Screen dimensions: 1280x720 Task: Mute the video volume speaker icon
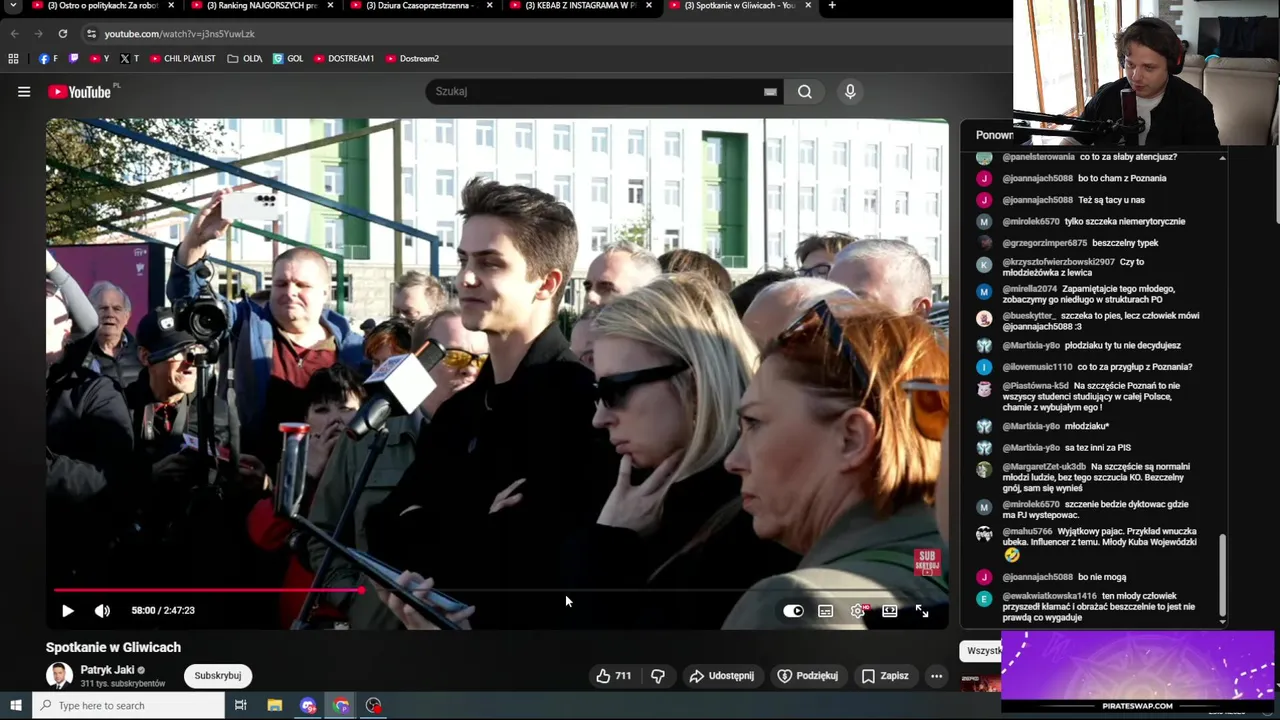pos(102,611)
